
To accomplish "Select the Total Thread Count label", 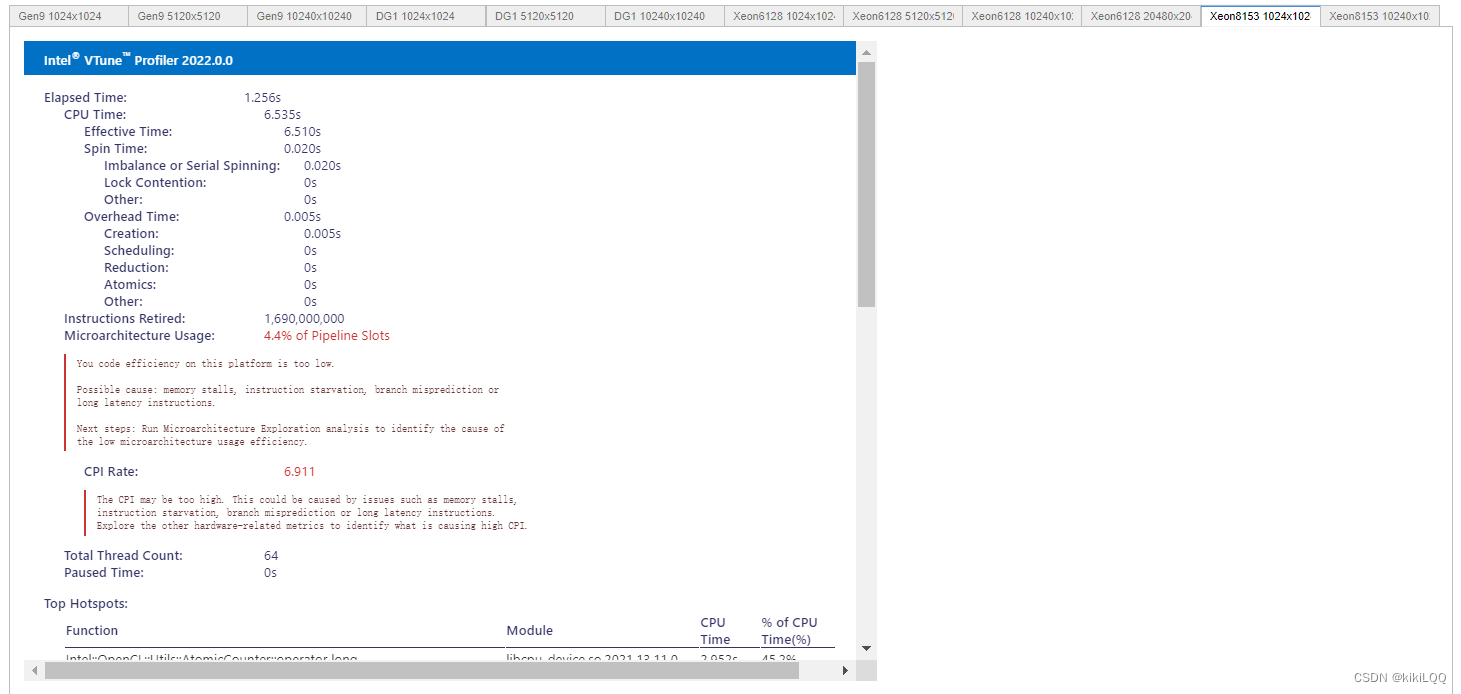I will coord(123,556).
